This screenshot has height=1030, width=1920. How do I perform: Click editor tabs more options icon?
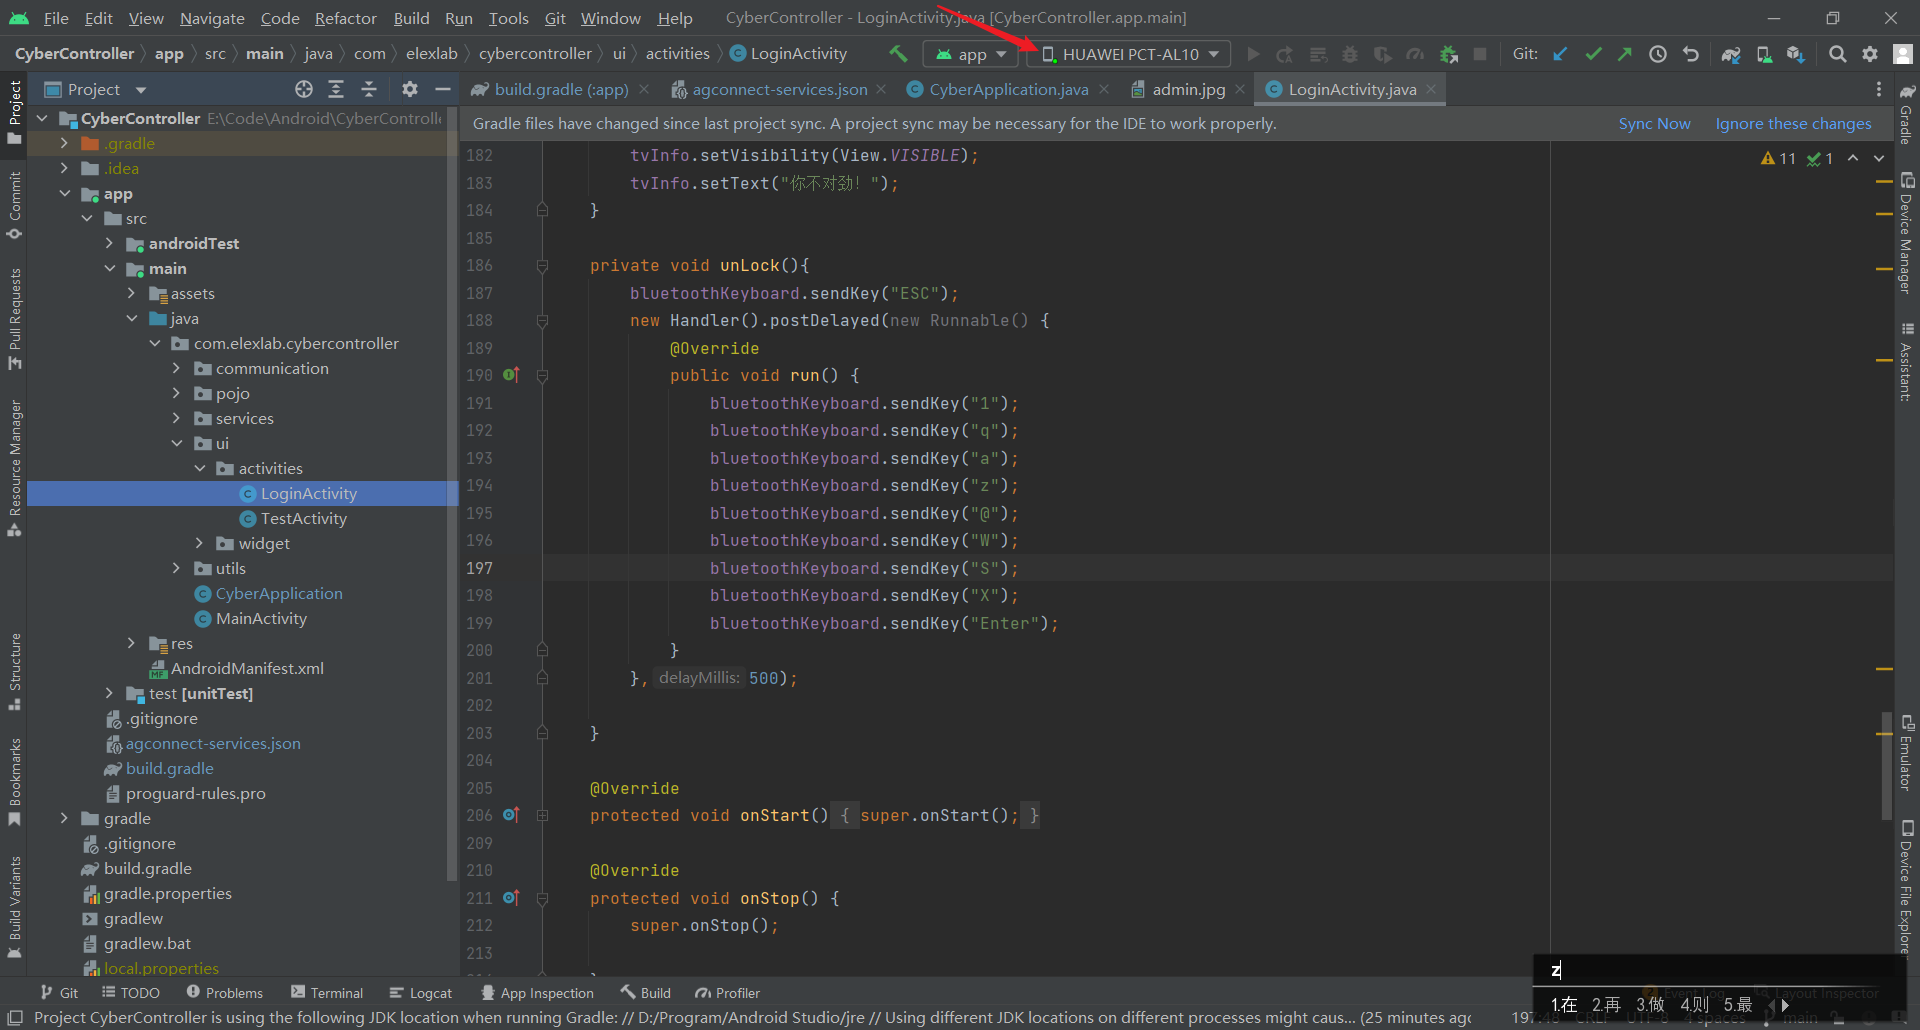1879,89
